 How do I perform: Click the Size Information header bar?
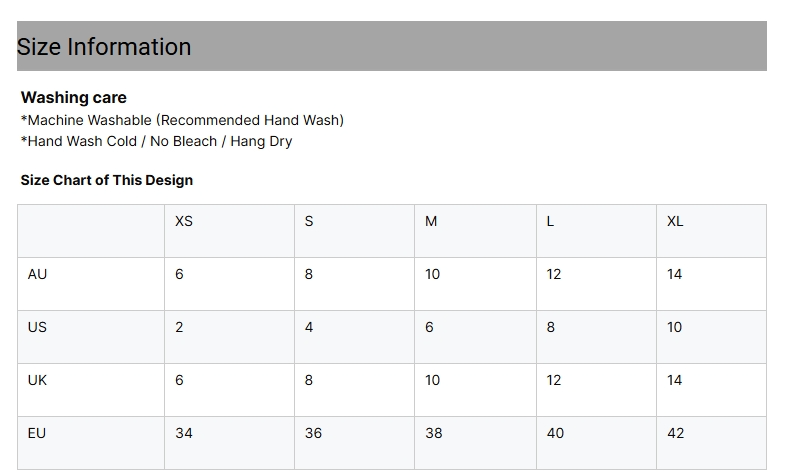(391, 46)
